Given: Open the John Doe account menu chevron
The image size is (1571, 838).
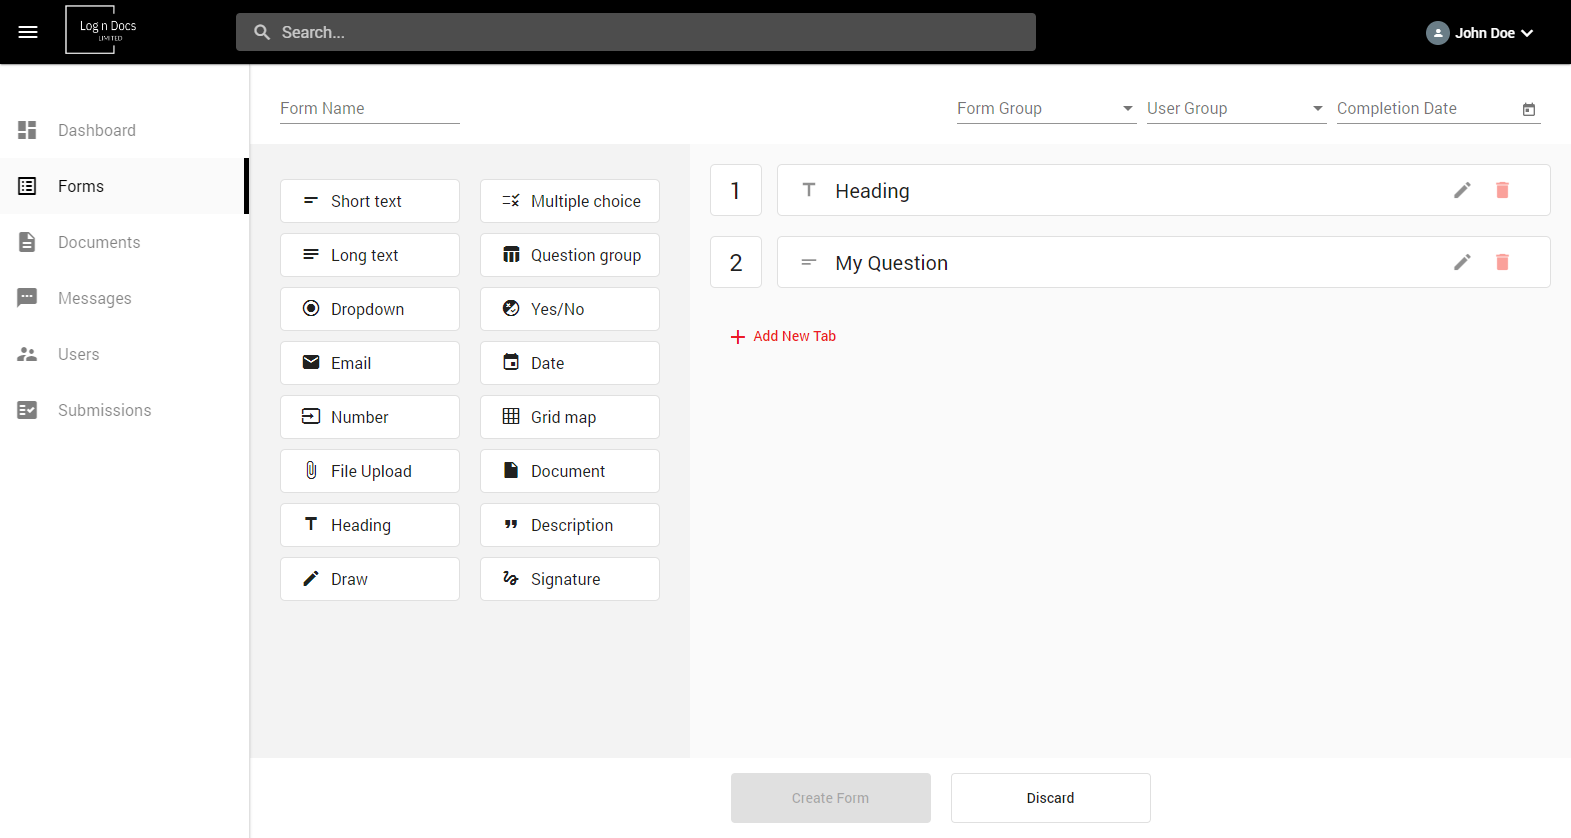Looking at the screenshot, I should [x=1527, y=33].
